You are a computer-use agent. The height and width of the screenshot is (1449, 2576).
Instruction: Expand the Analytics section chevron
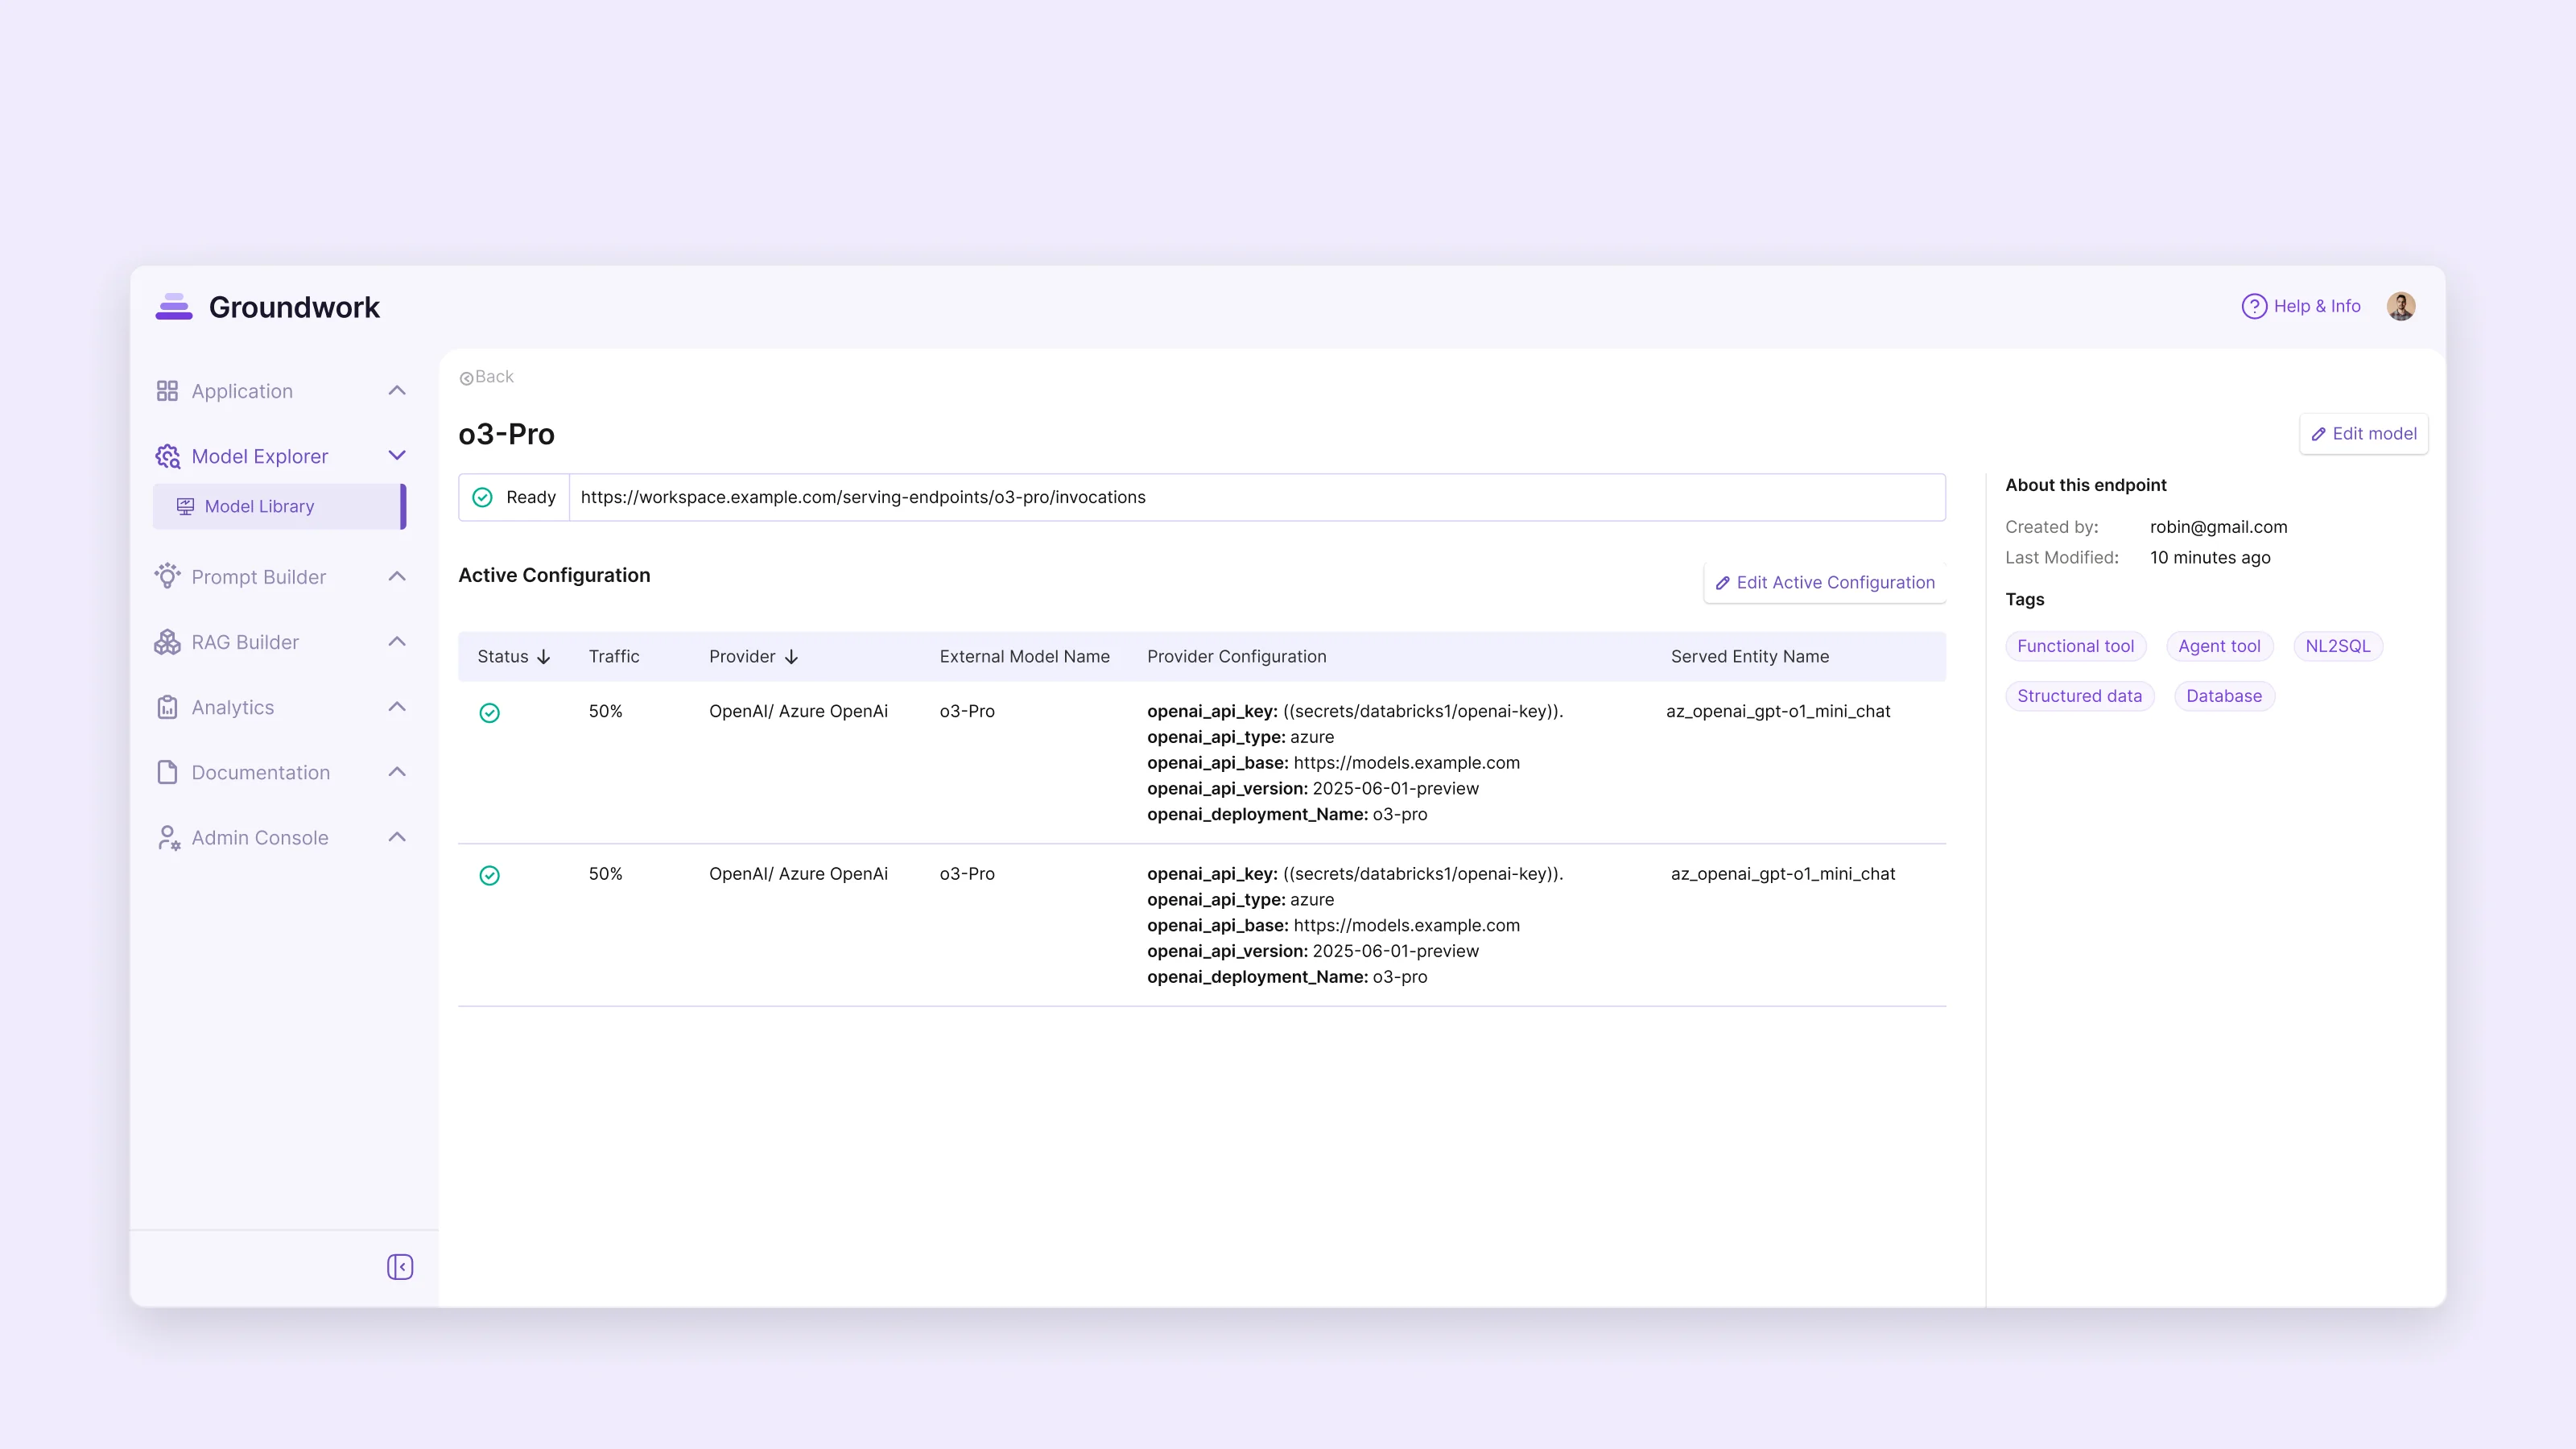[x=397, y=706]
